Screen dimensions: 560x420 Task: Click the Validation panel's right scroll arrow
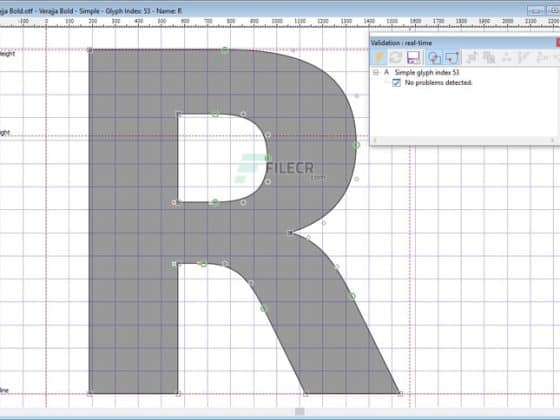pos(552,140)
